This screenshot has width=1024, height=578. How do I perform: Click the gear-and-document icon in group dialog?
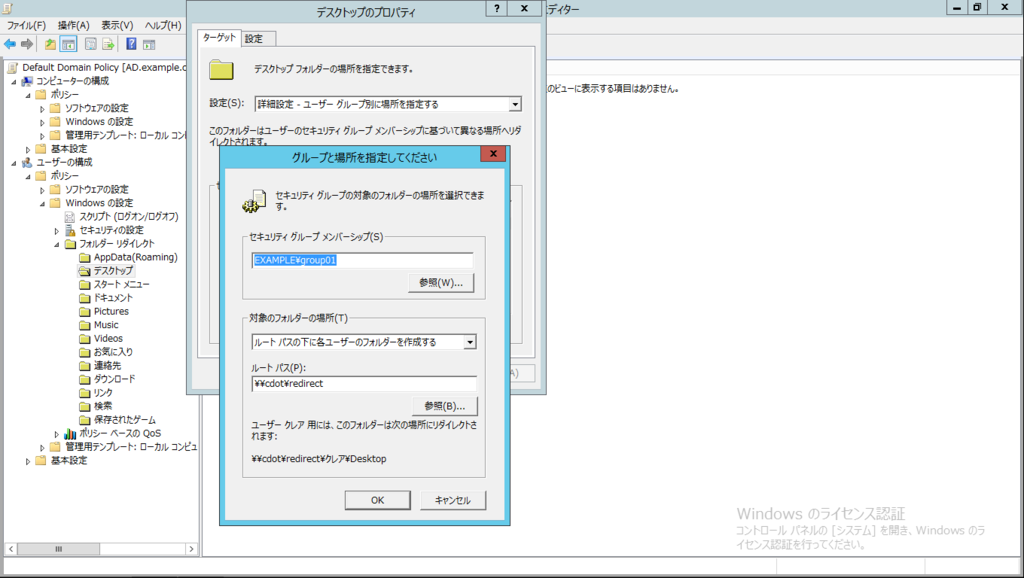click(254, 201)
